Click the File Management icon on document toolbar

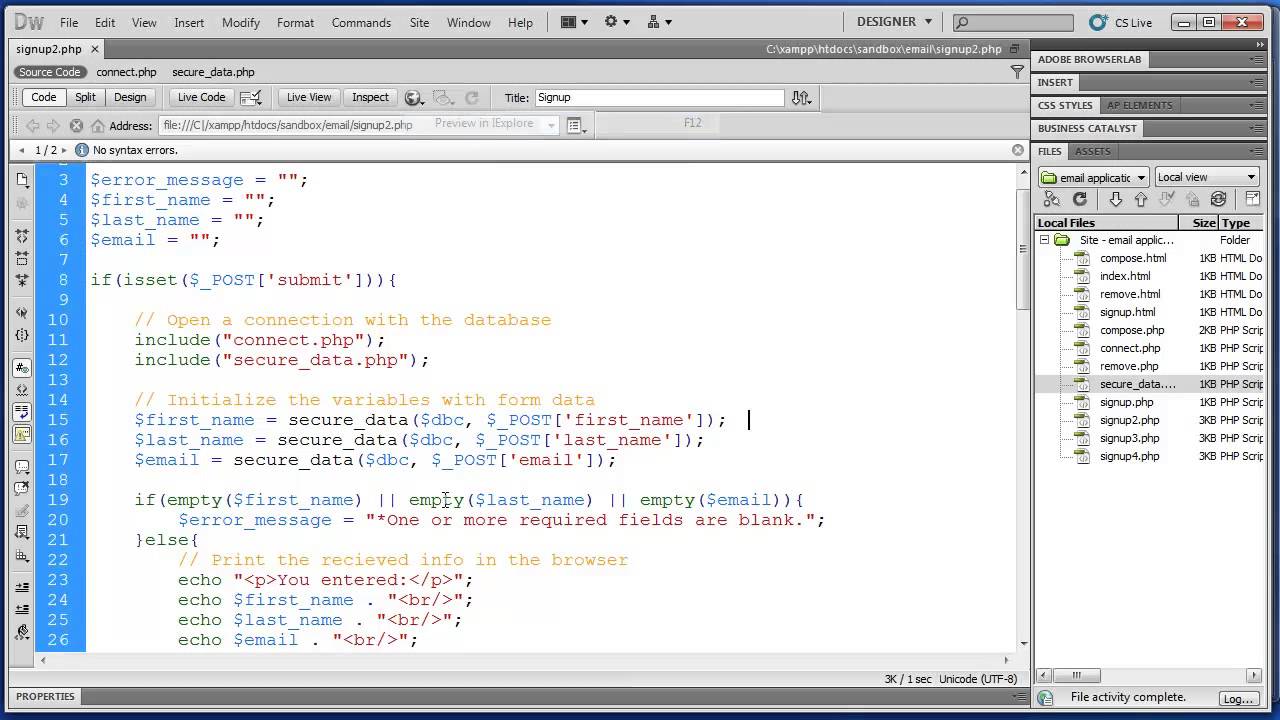click(x=801, y=97)
